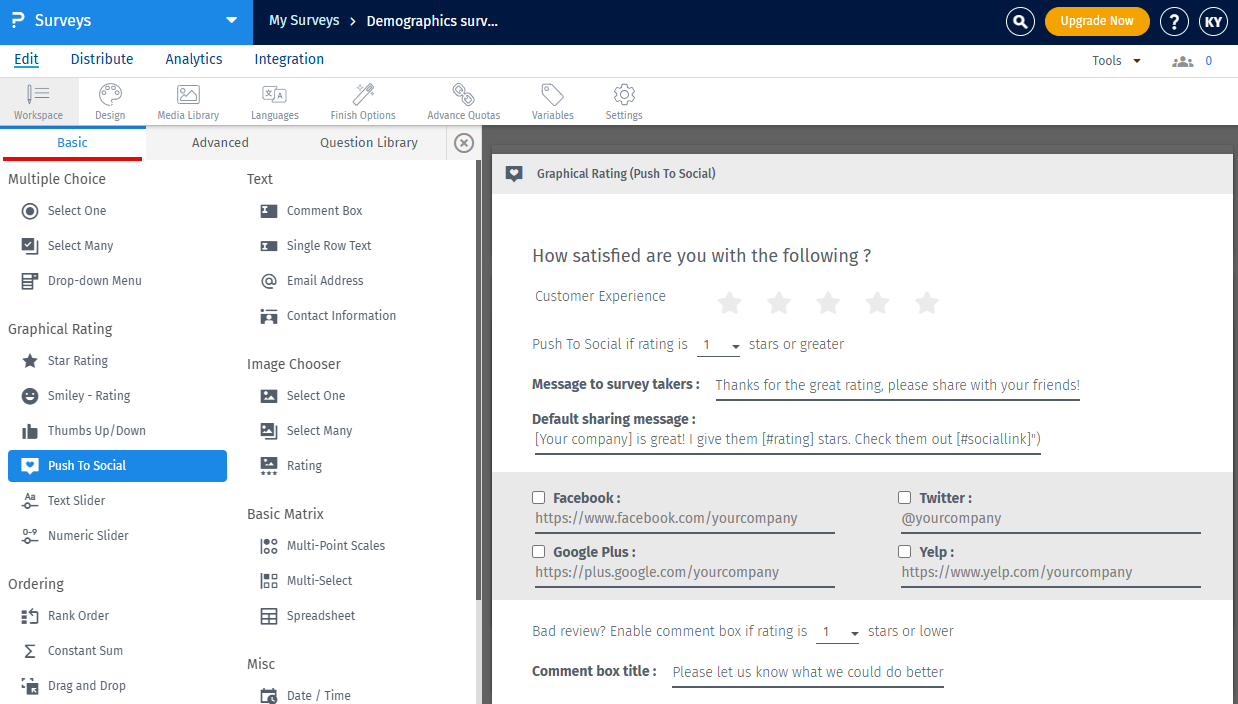Screen dimensions: 1238x704
Task: Switch to the Analytics tab
Action: (194, 59)
